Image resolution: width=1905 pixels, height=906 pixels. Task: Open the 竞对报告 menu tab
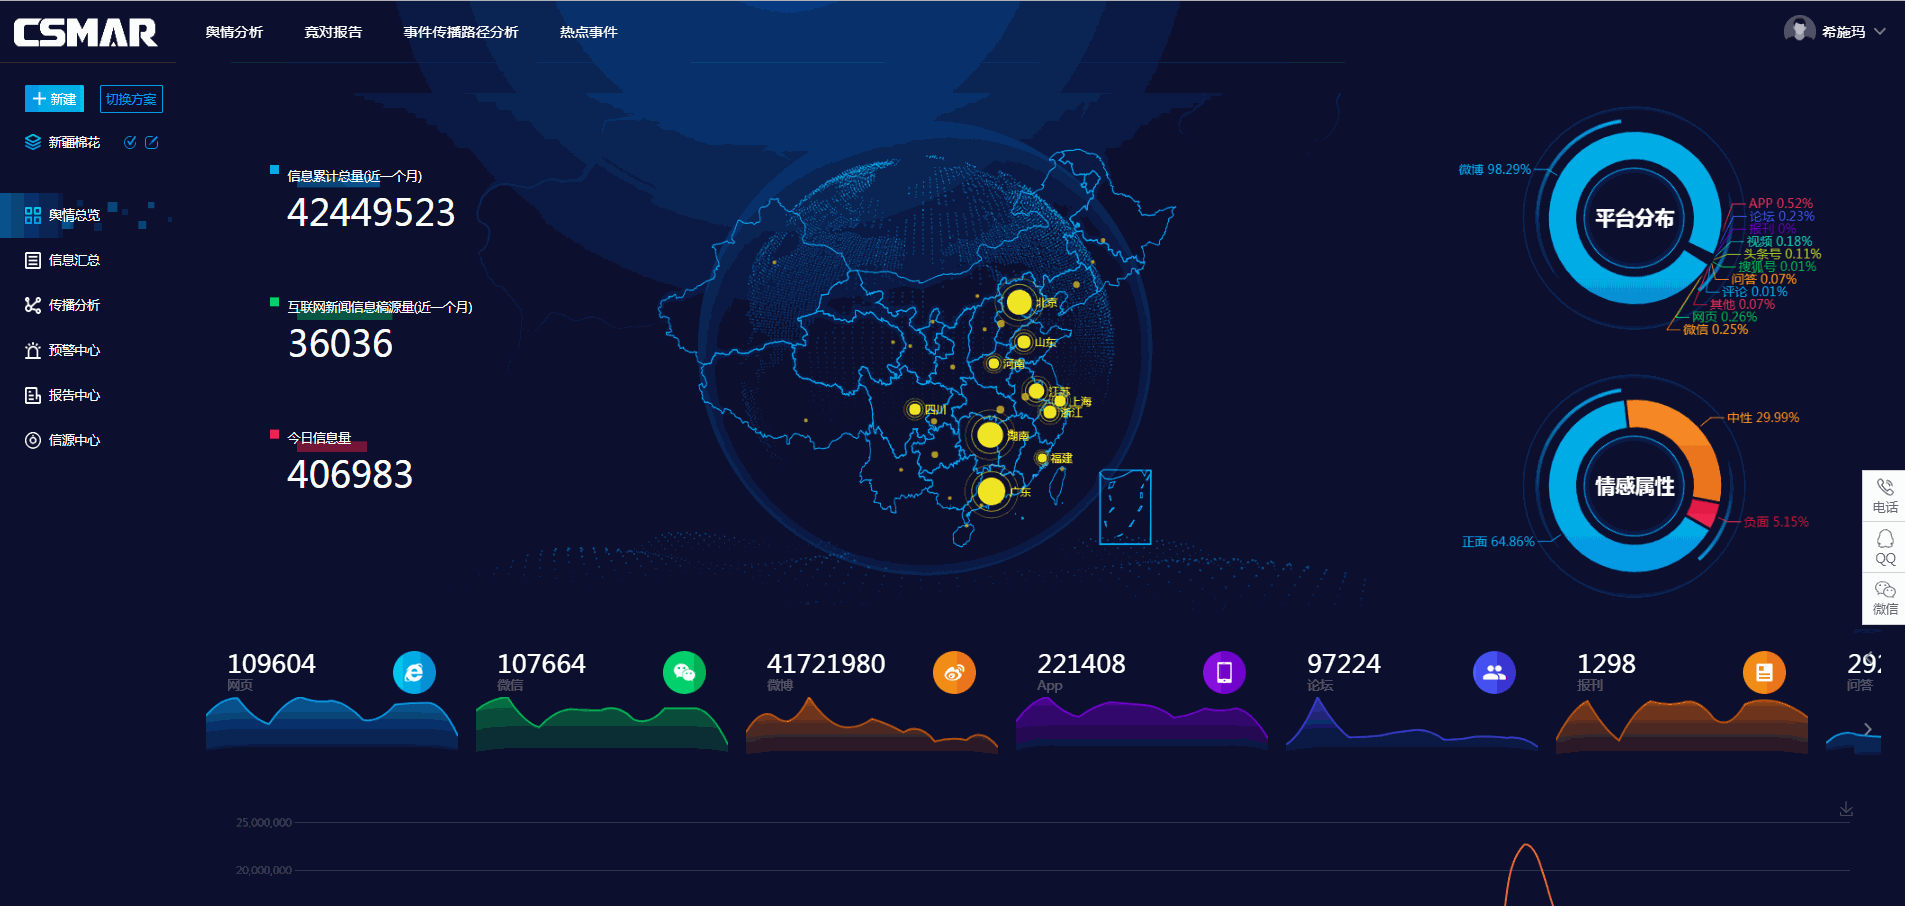(x=333, y=32)
